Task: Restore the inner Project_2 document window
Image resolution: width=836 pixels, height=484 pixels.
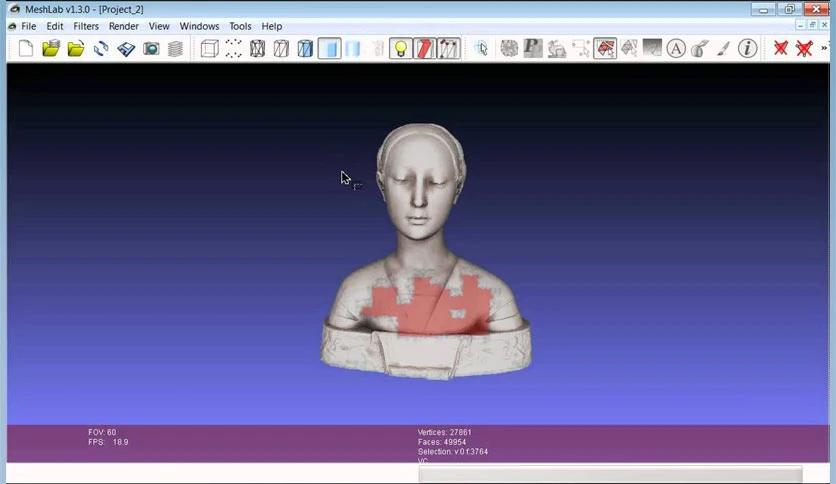Action: (813, 25)
